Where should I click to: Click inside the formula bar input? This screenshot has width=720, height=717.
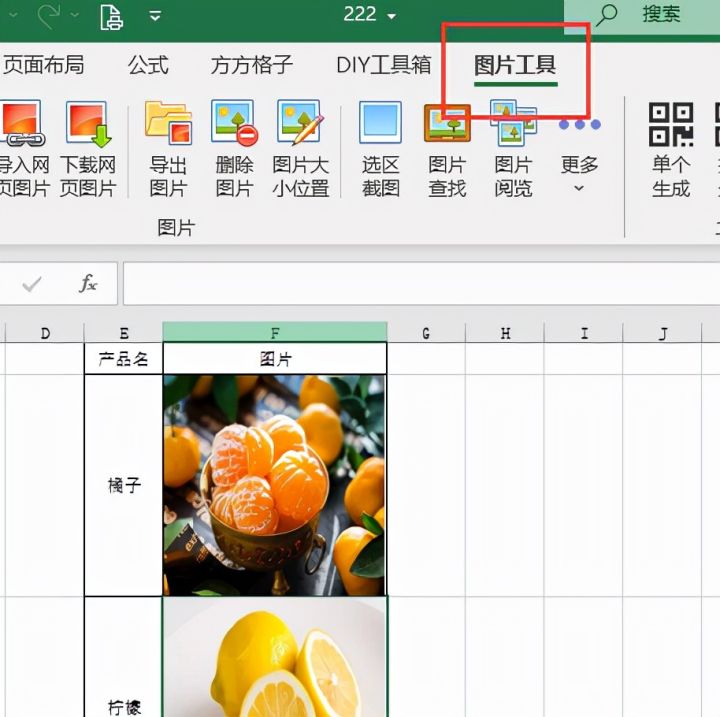[x=422, y=284]
